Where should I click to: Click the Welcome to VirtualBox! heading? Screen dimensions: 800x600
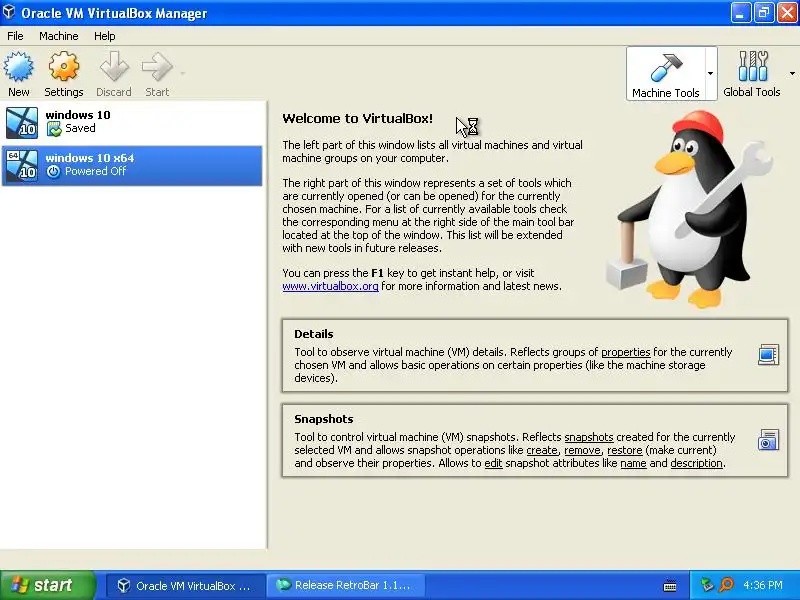pos(358,118)
